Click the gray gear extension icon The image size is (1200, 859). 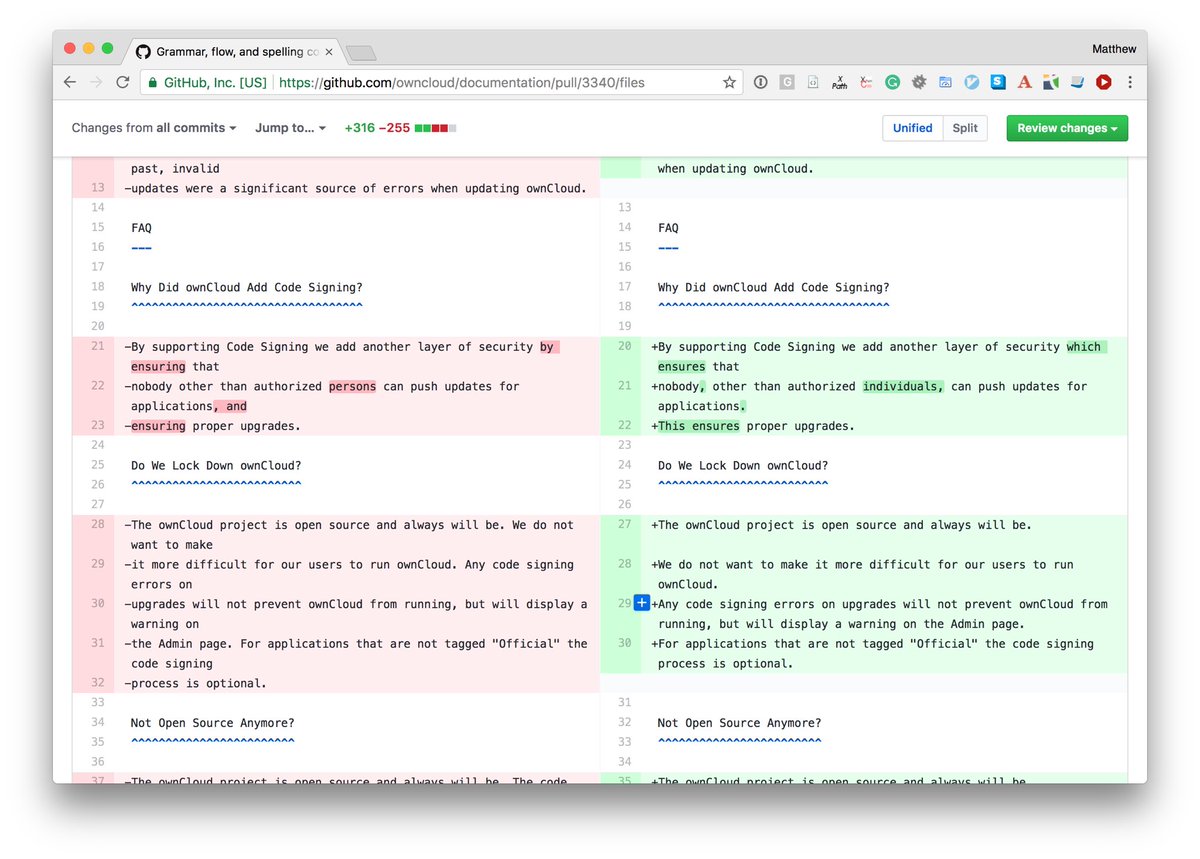[919, 83]
